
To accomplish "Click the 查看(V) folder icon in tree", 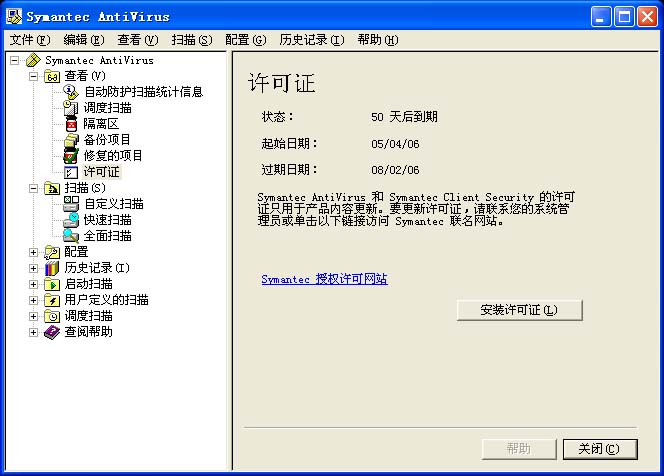I will [52, 76].
